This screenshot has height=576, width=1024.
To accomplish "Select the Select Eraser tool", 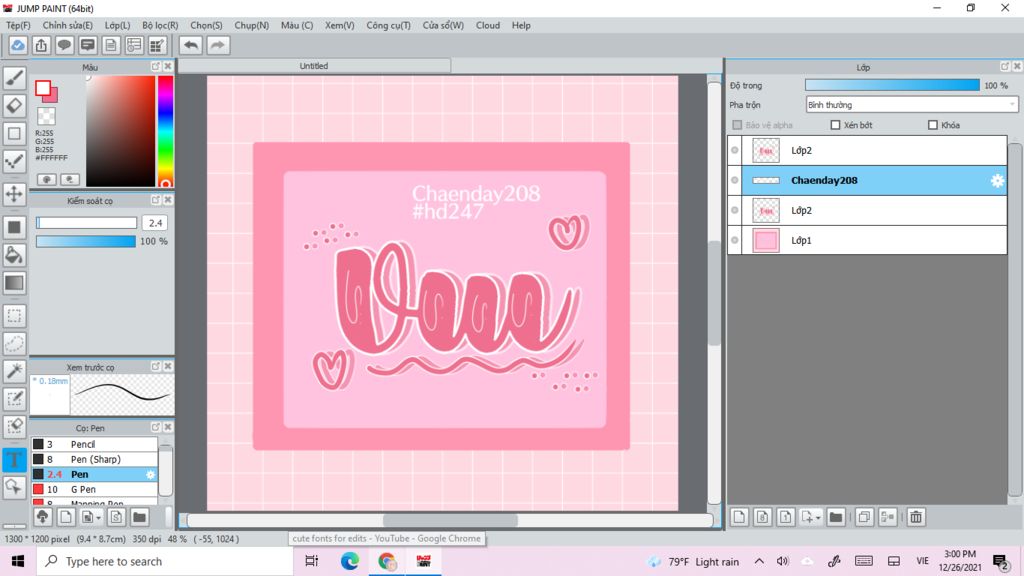I will [14, 426].
